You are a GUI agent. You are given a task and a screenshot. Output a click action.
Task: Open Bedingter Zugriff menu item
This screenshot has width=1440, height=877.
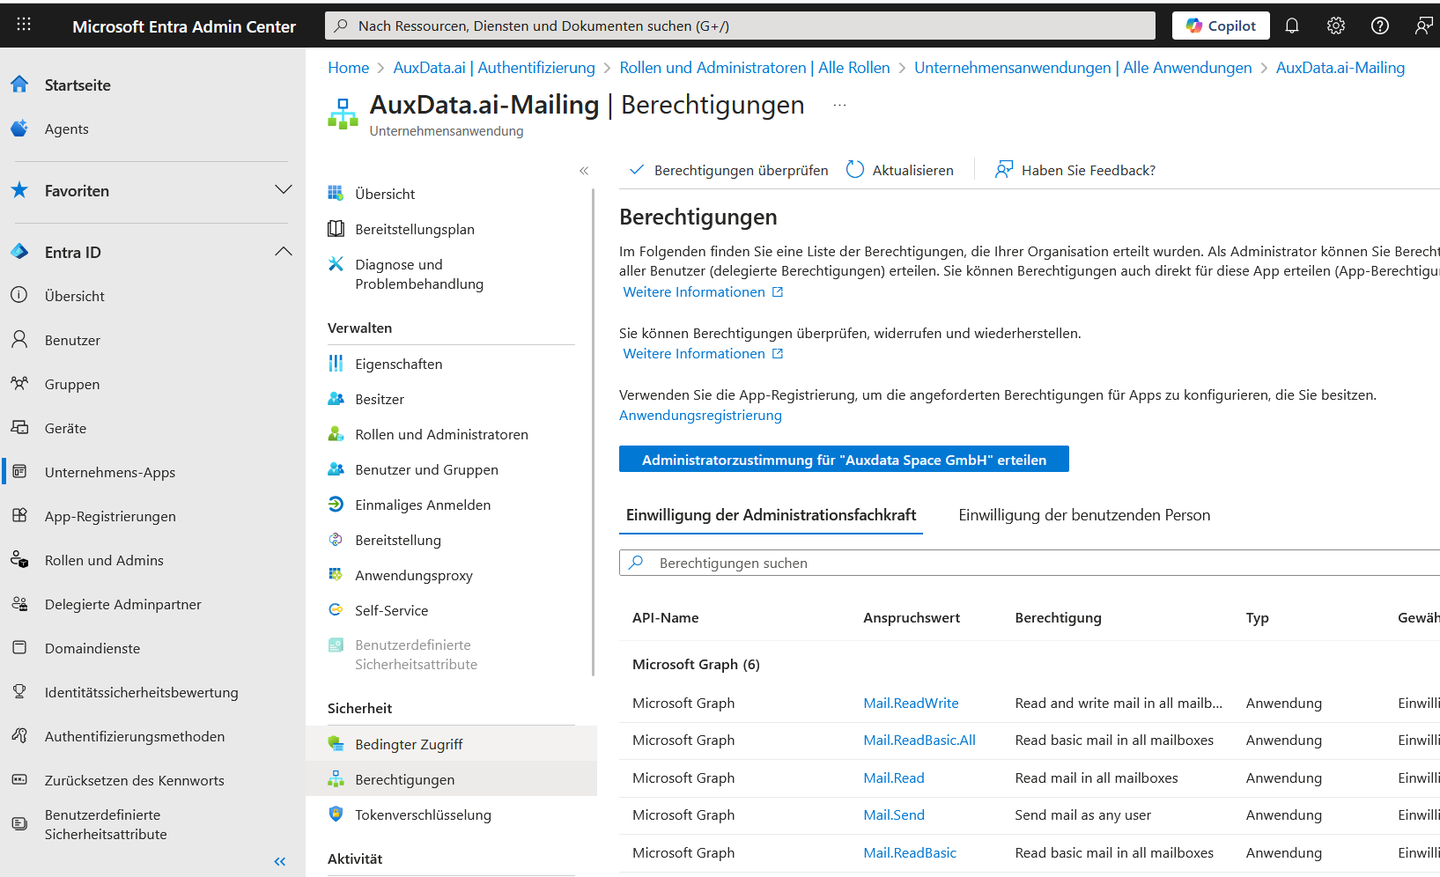click(408, 744)
